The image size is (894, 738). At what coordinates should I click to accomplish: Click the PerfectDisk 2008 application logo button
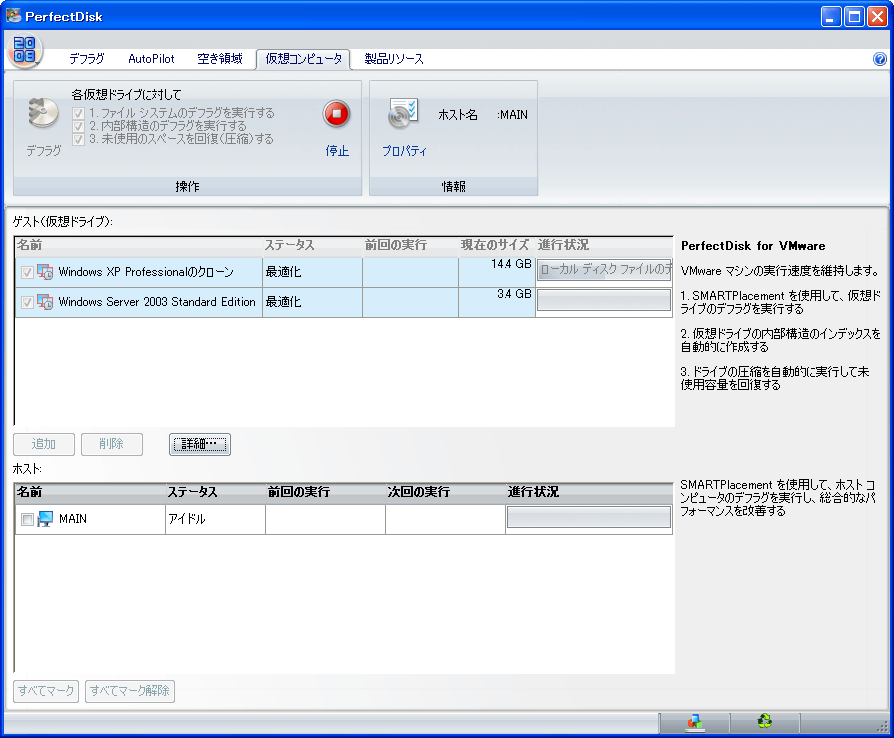tap(25, 50)
